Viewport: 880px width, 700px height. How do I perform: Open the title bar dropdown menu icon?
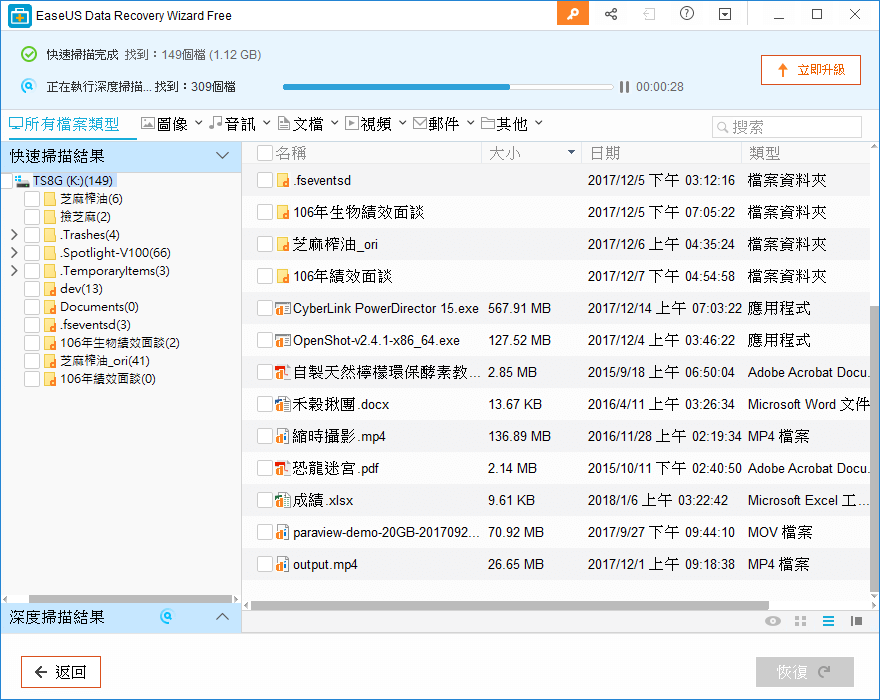click(724, 14)
